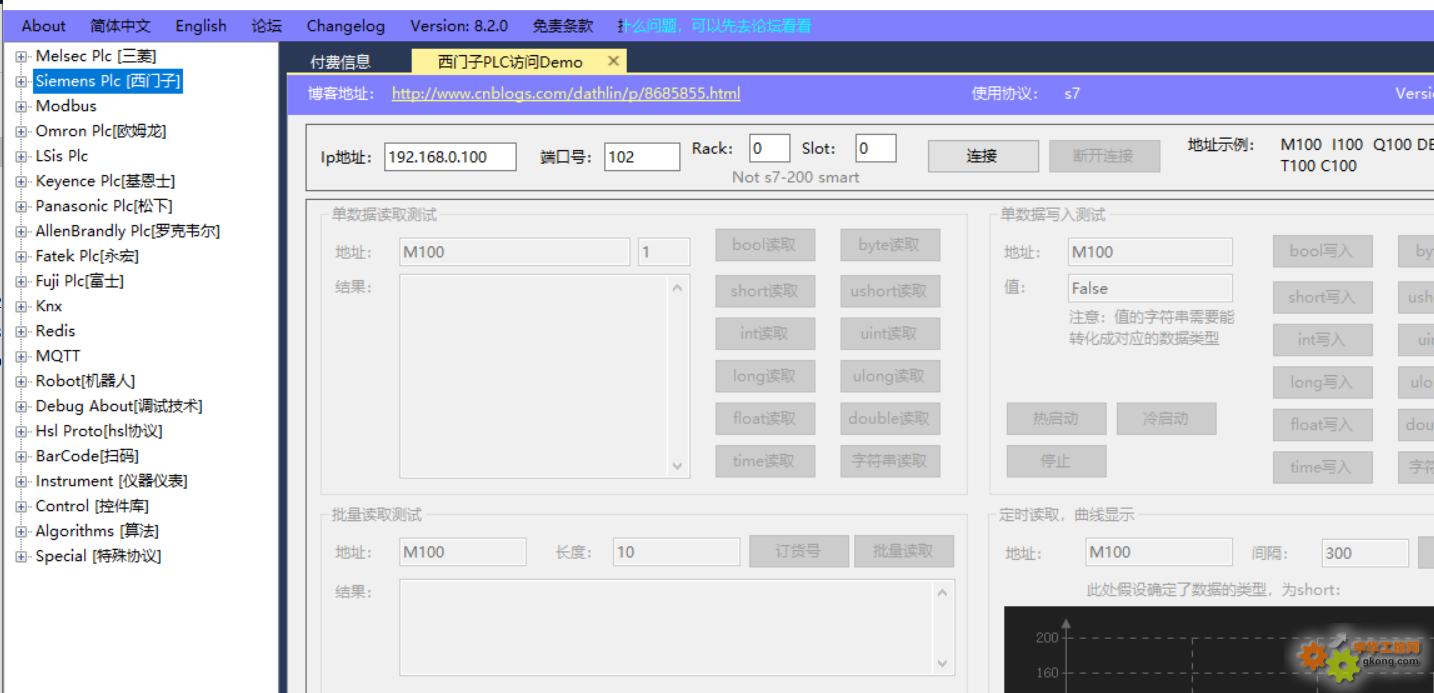Click the single-write 值 field showing False
The height and width of the screenshot is (693, 1434).
click(x=1150, y=288)
